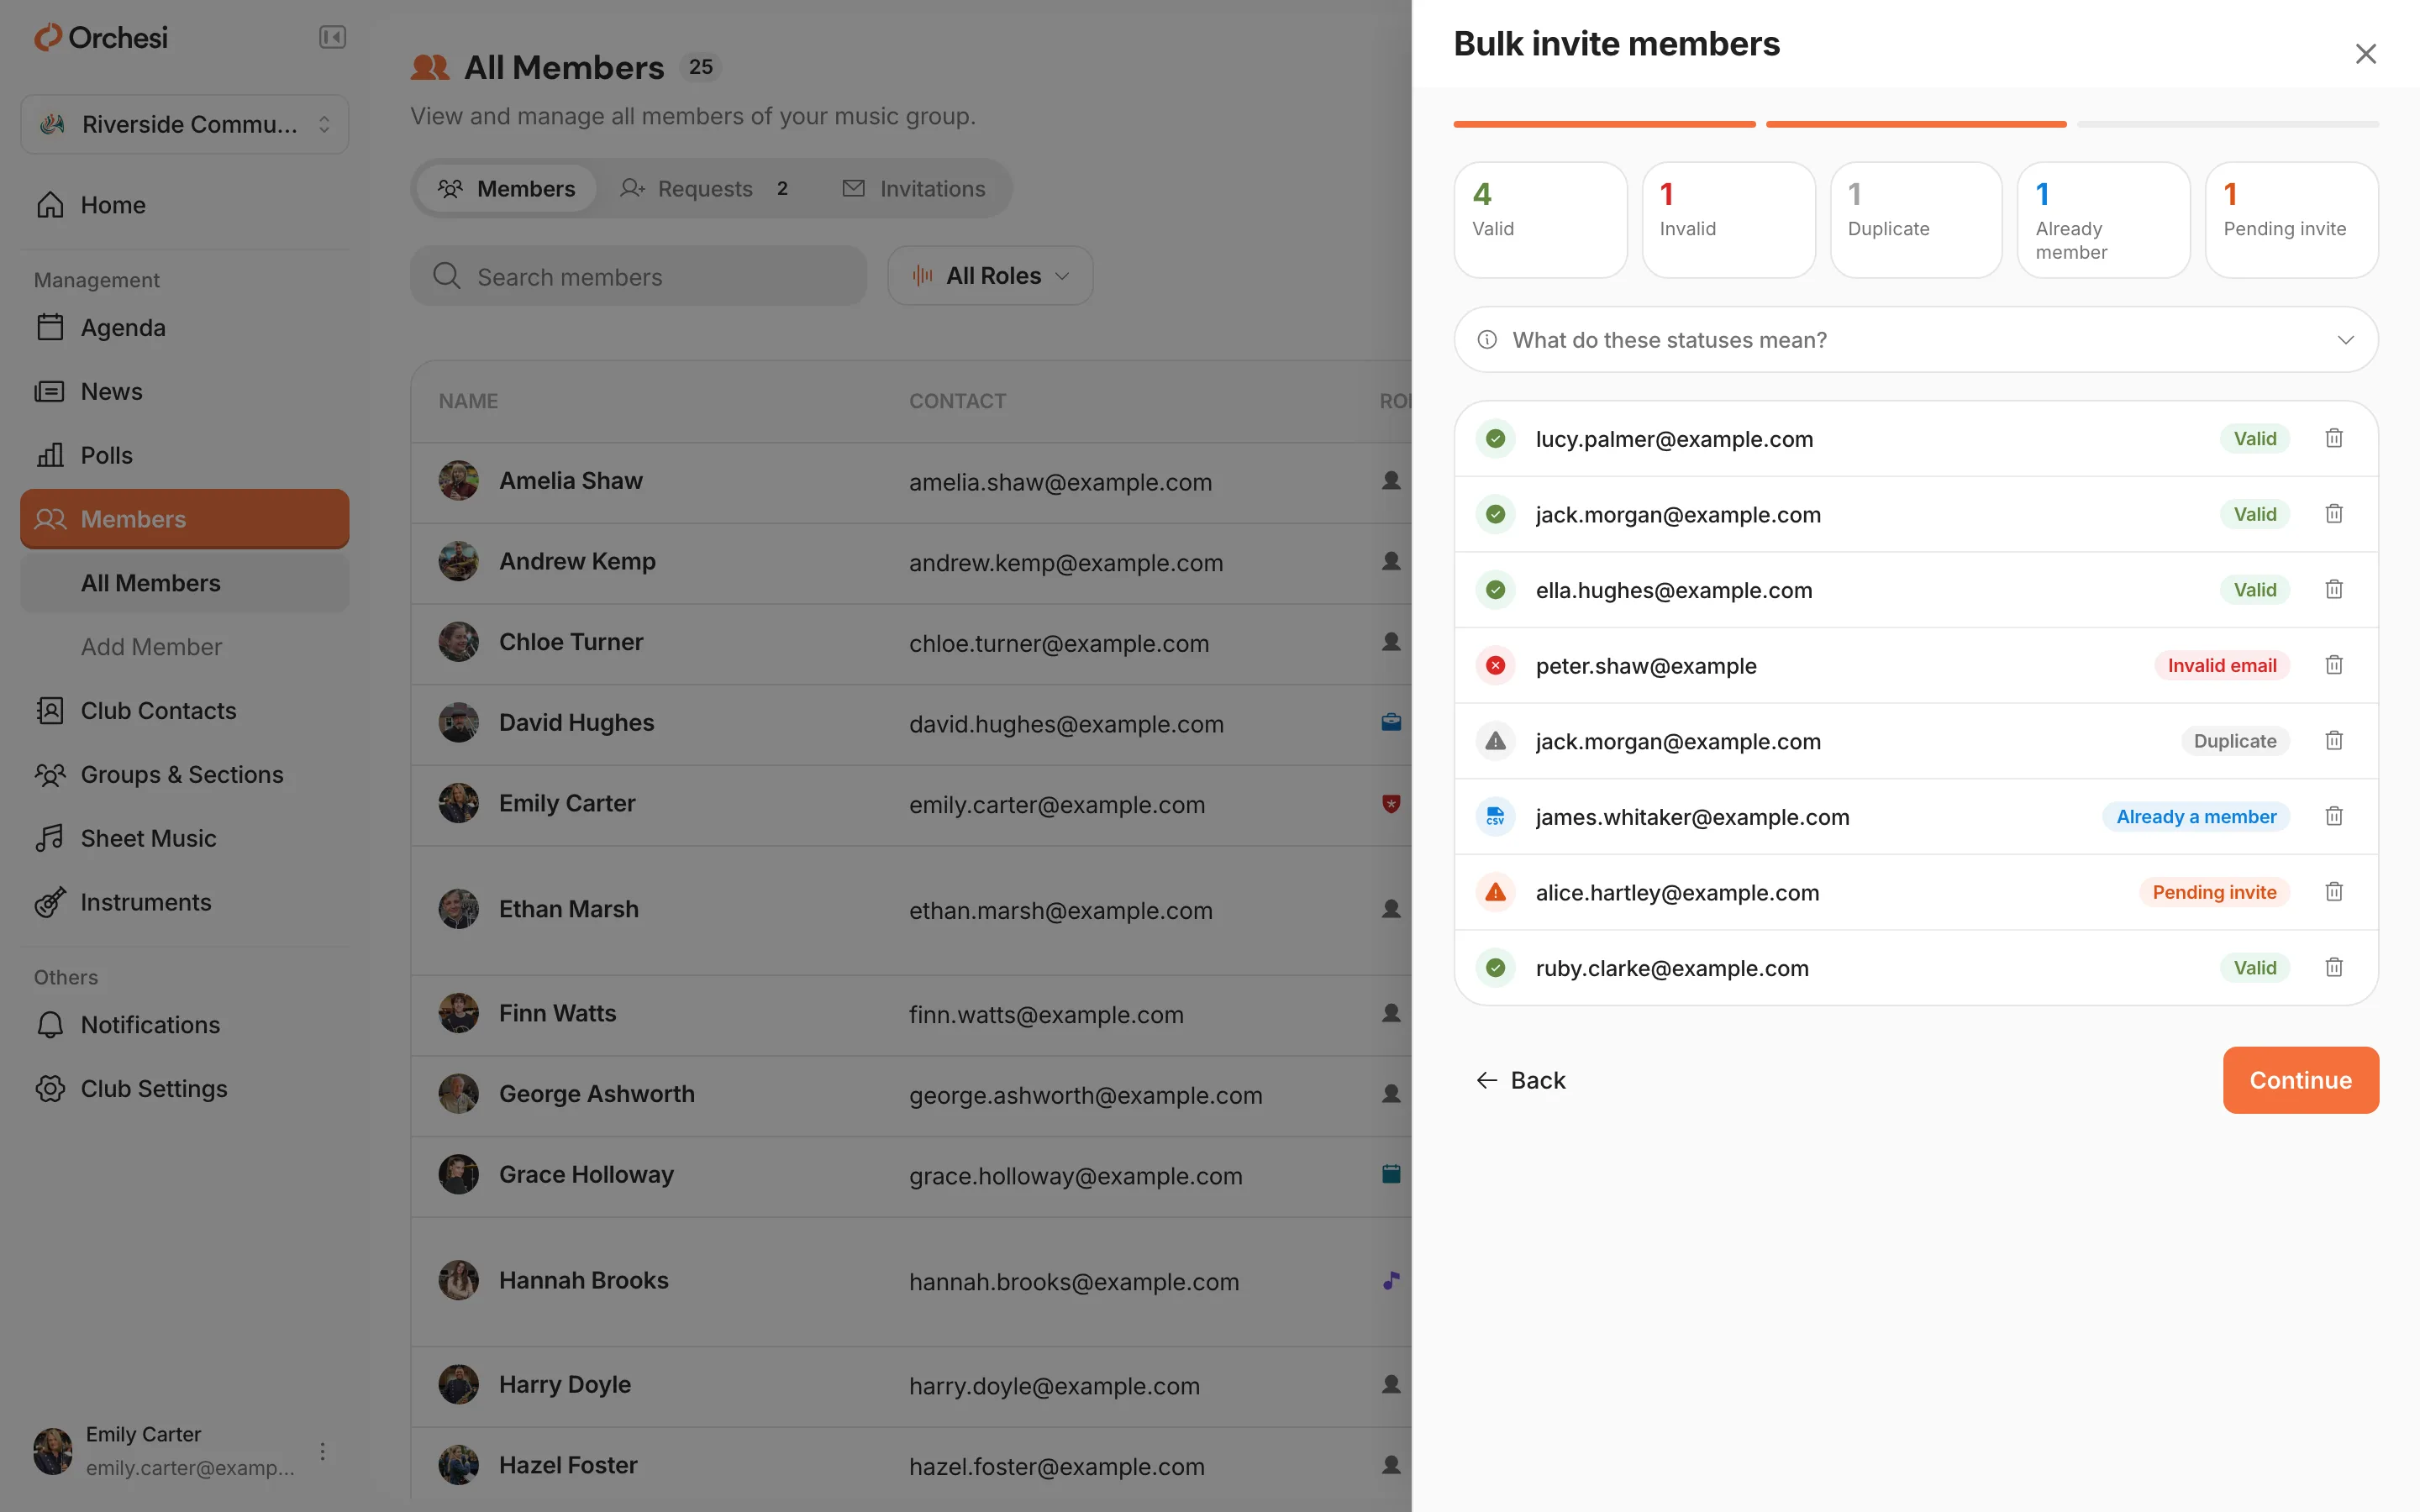2420x1512 pixels.
Task: Remove ruby.clarke@example.com trash icon
Action: coord(2333,967)
